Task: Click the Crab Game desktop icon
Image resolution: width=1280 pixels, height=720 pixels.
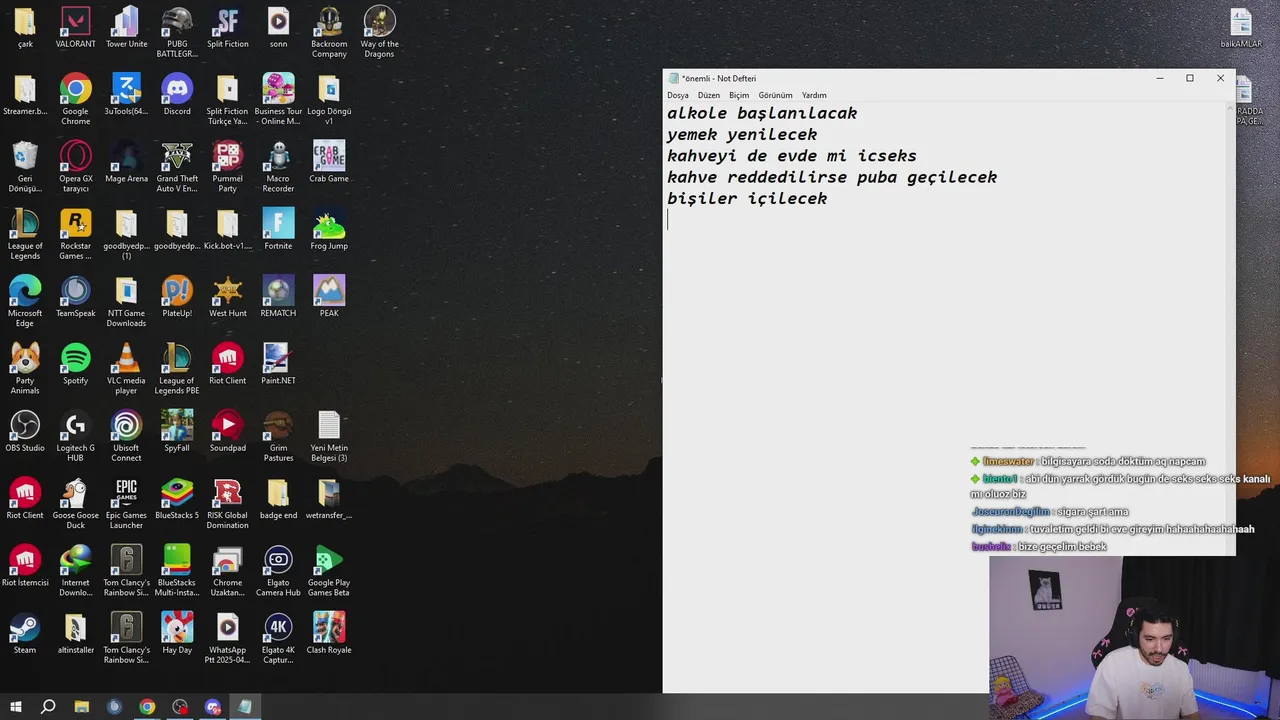Action: point(329,162)
